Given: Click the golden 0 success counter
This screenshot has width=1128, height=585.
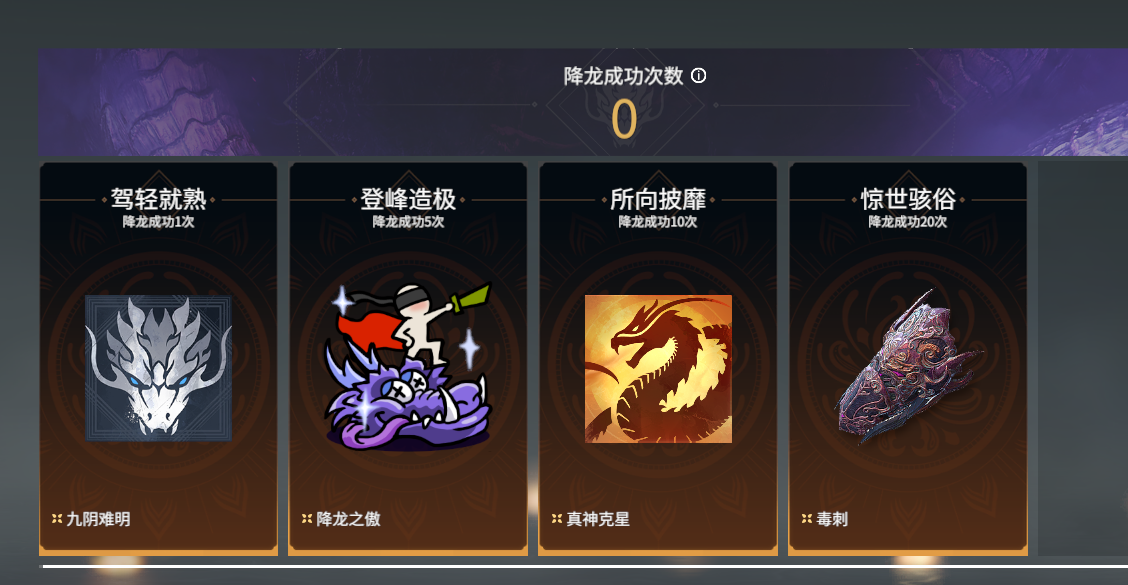Looking at the screenshot, I should [624, 119].
